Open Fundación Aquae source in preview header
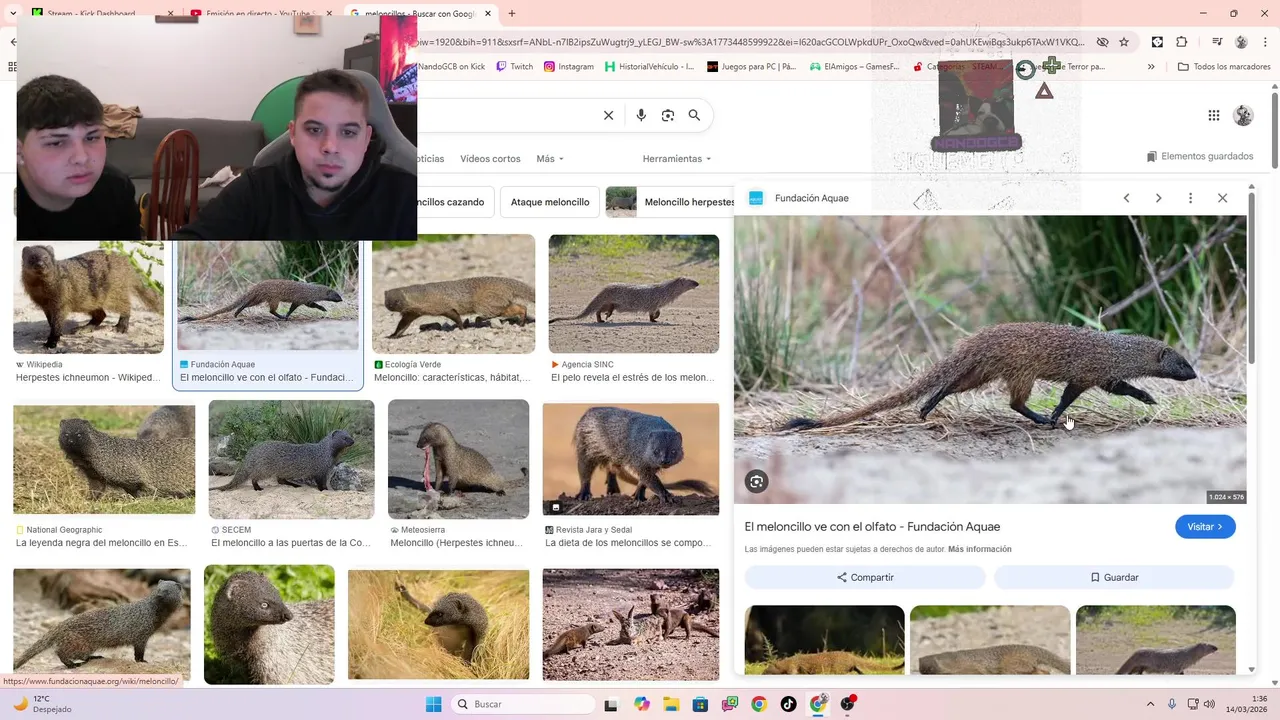The width and height of the screenshot is (1280, 720). (800, 198)
